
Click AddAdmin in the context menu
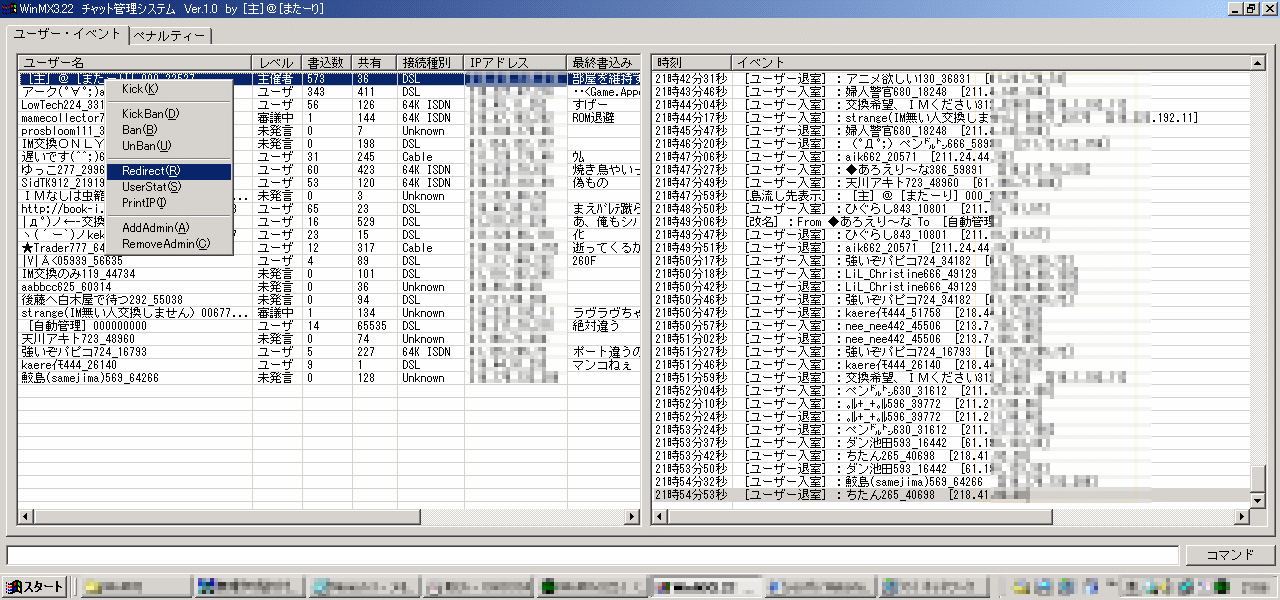click(x=155, y=228)
